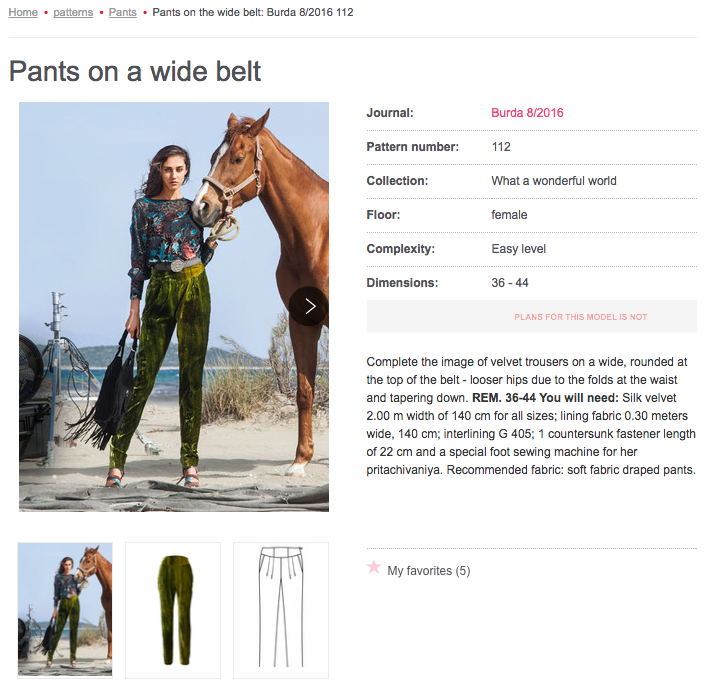Click the current page breadcrumb text
The image size is (710, 688).
252,13
